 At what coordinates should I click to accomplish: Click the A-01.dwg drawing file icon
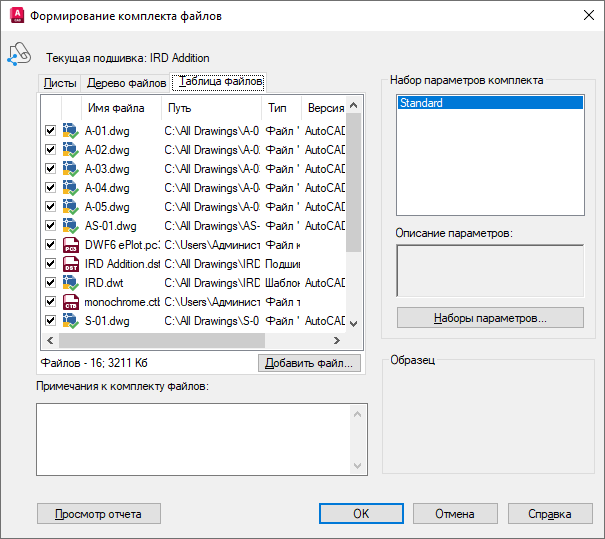click(70, 131)
